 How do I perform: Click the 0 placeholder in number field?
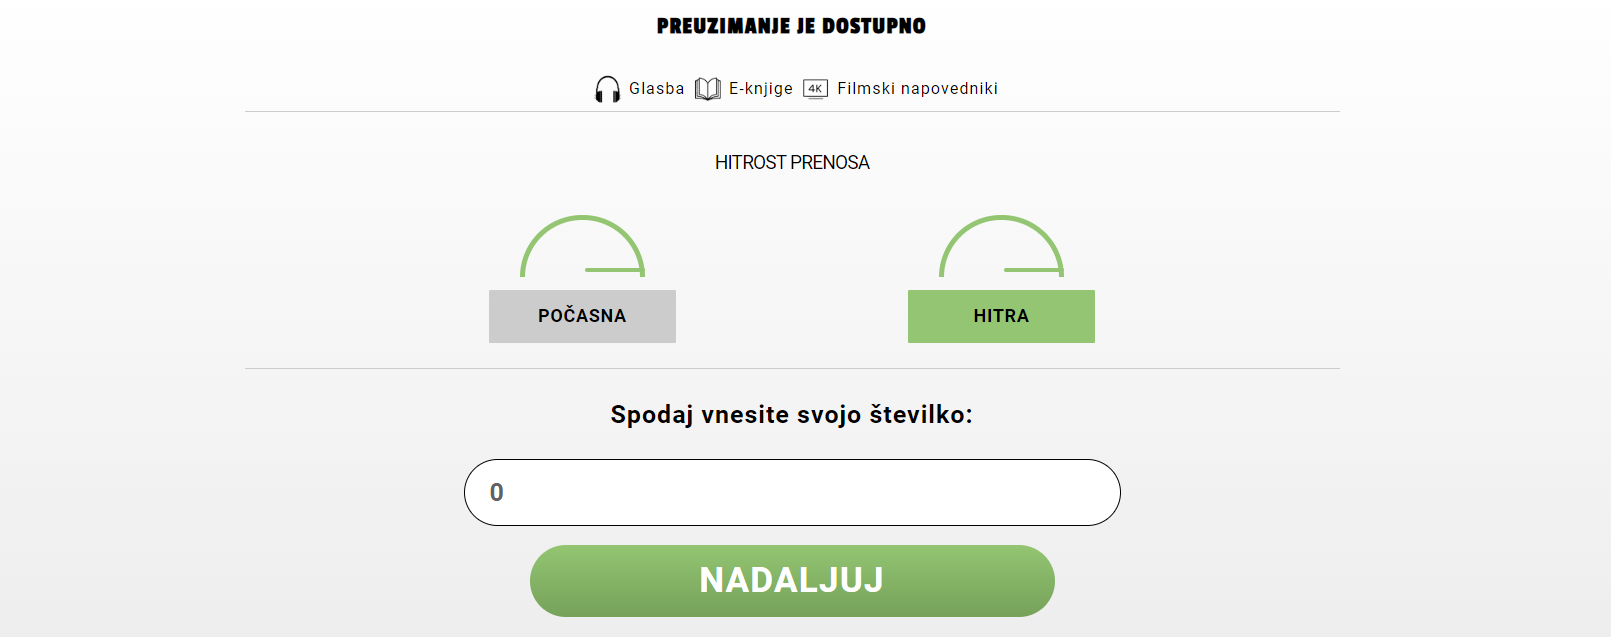pos(497,492)
